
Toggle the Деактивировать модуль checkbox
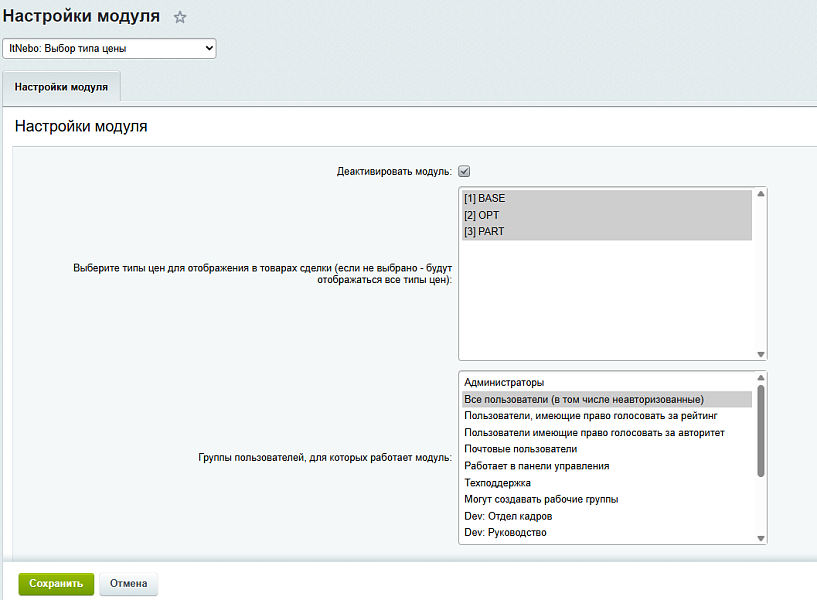coord(464,171)
